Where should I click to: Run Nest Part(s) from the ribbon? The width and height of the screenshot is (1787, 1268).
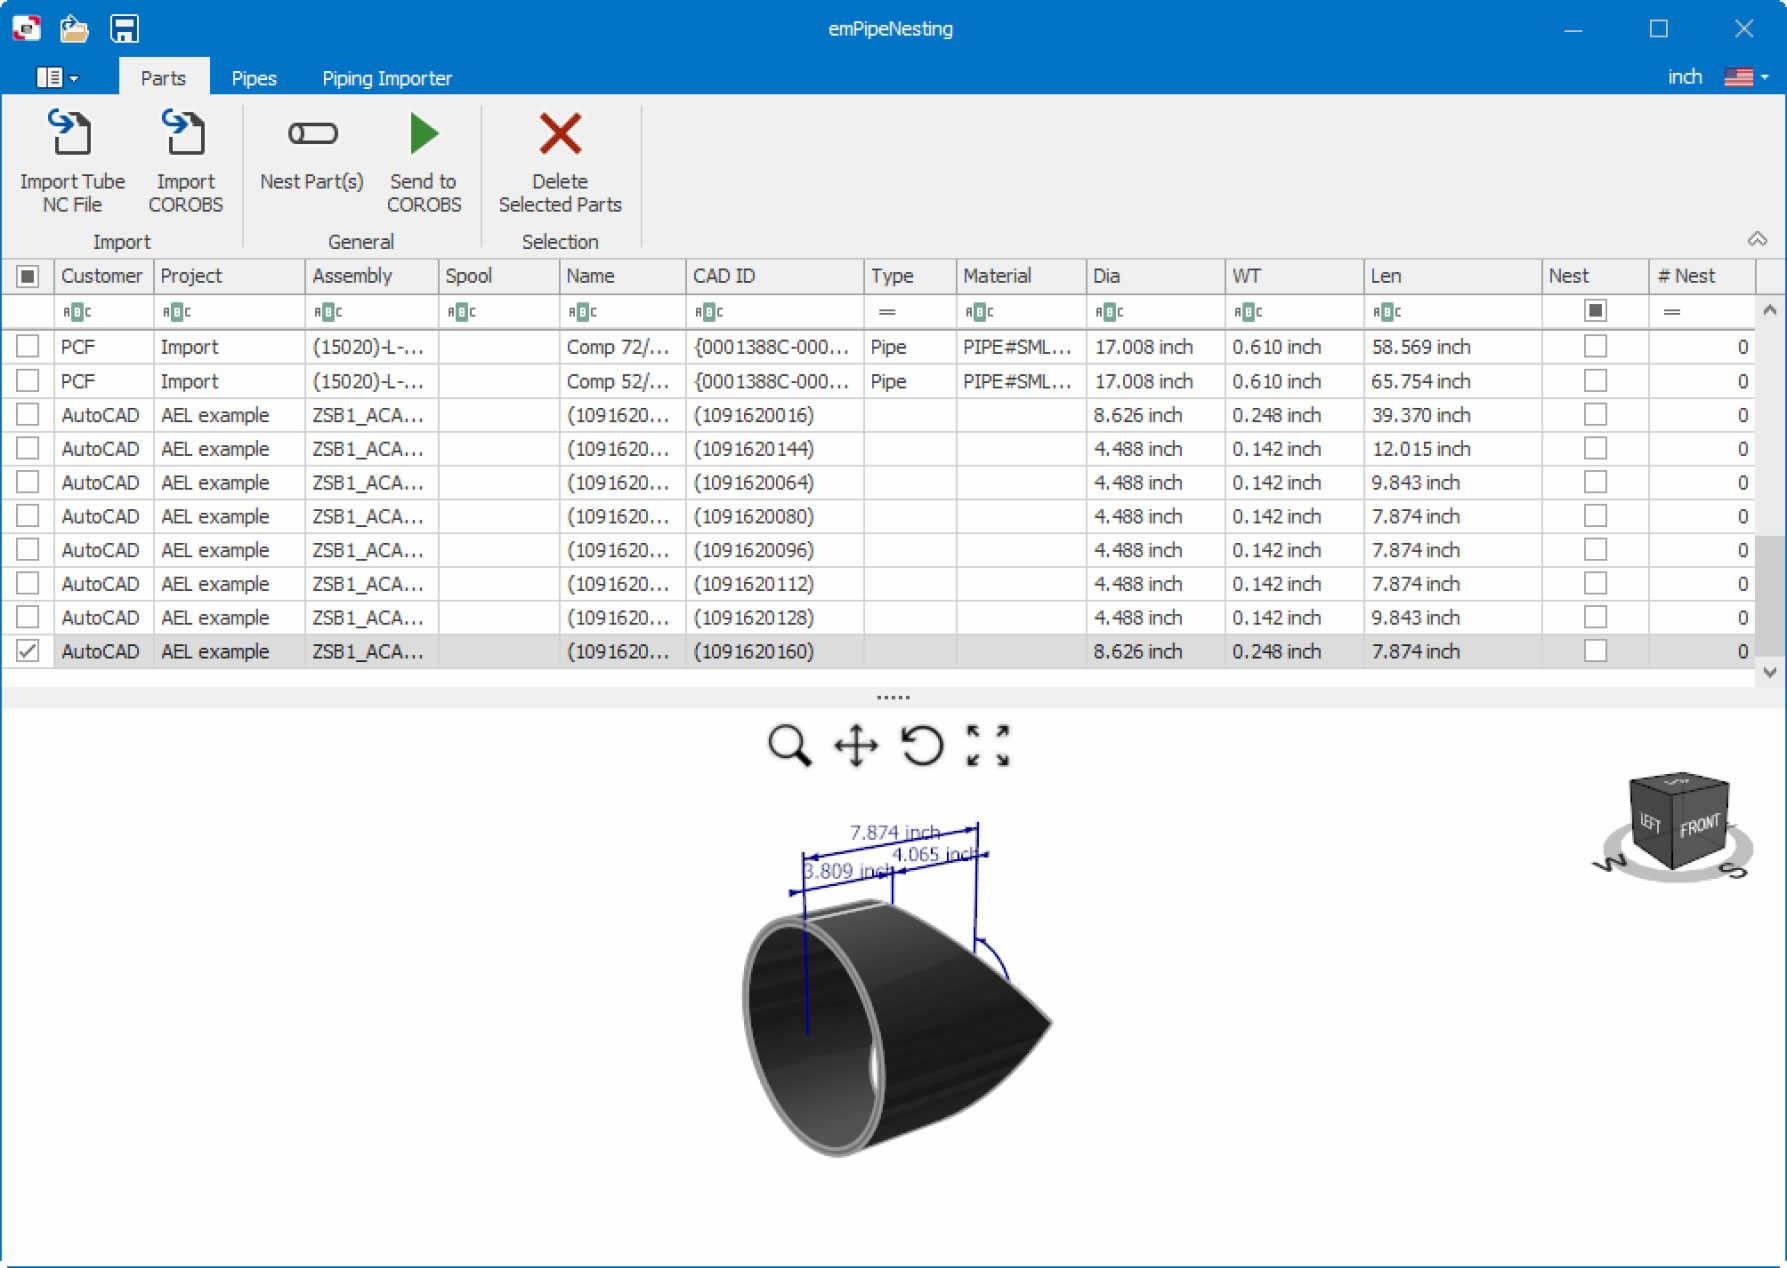tap(311, 134)
